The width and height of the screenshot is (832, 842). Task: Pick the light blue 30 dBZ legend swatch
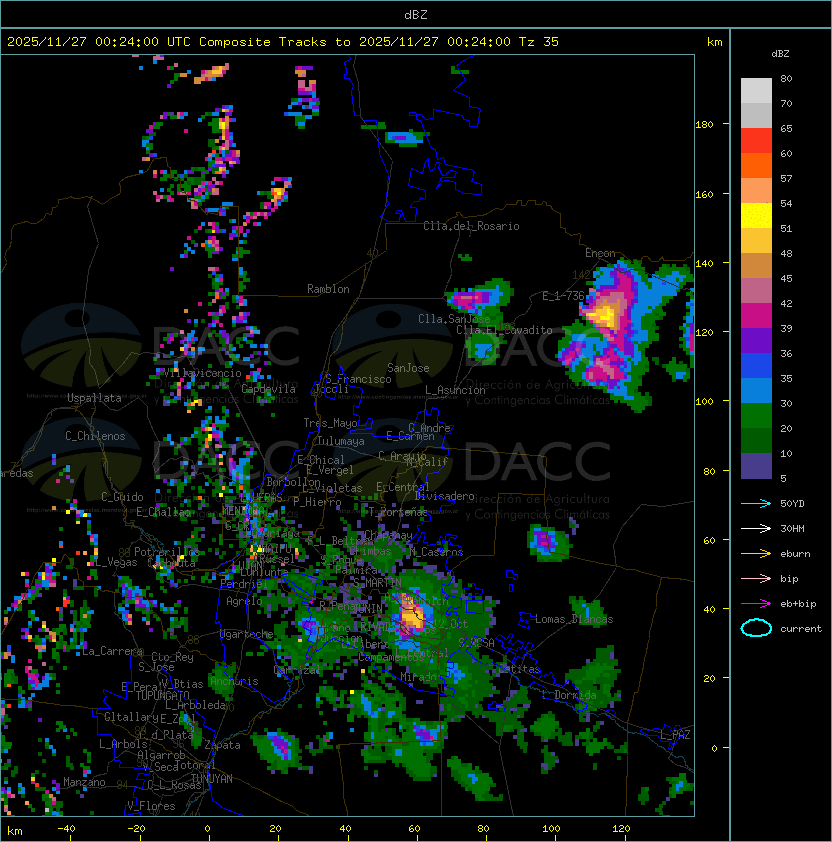pos(756,391)
